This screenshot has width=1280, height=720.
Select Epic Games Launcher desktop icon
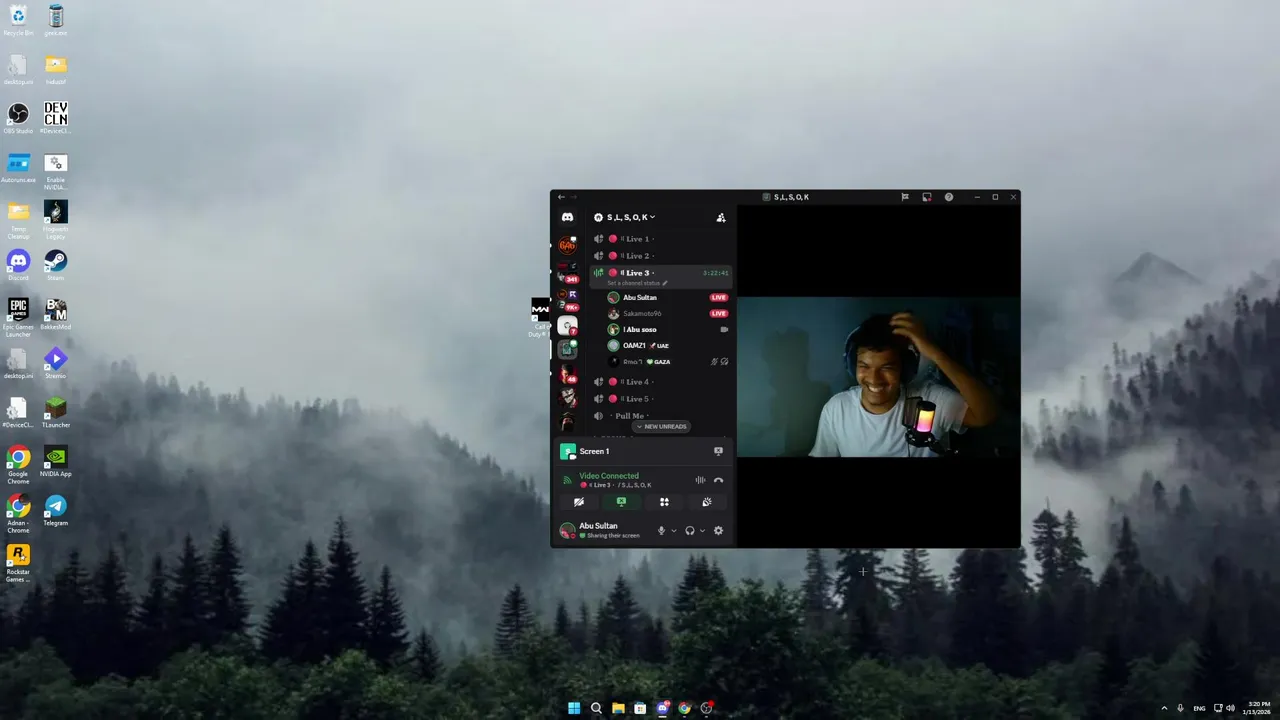click(x=18, y=317)
